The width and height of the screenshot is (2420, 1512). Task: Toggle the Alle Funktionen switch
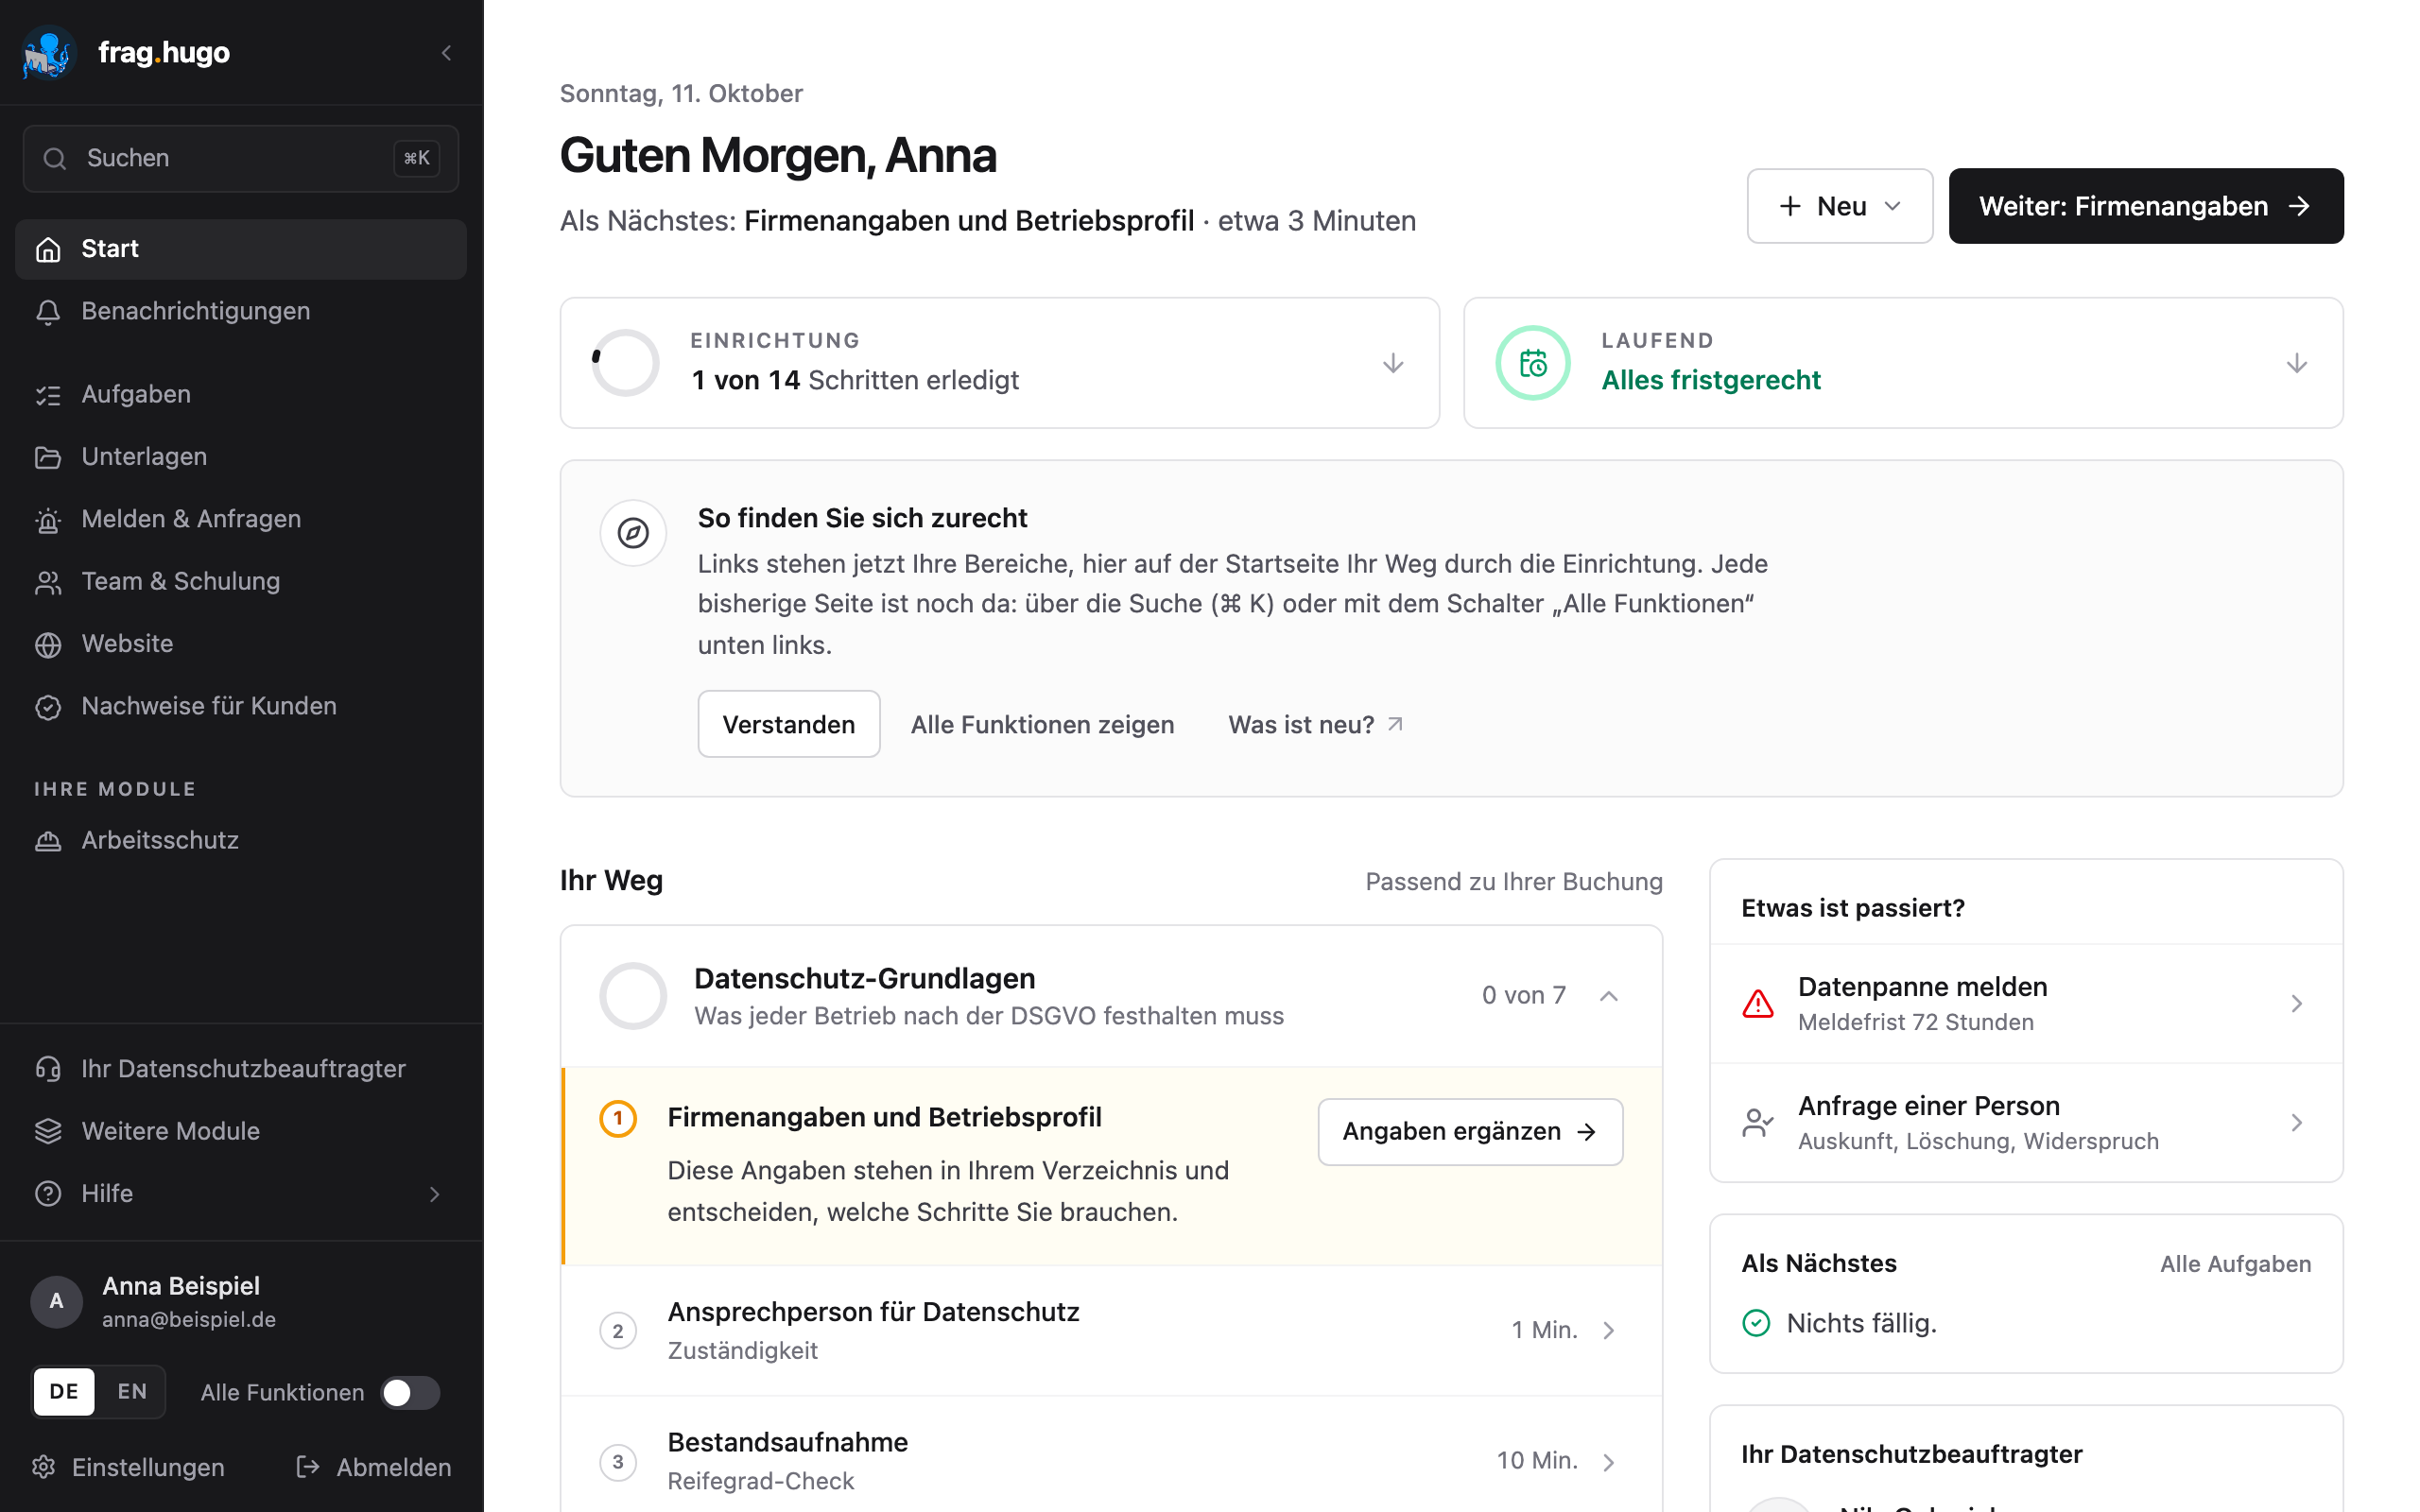coord(410,1392)
